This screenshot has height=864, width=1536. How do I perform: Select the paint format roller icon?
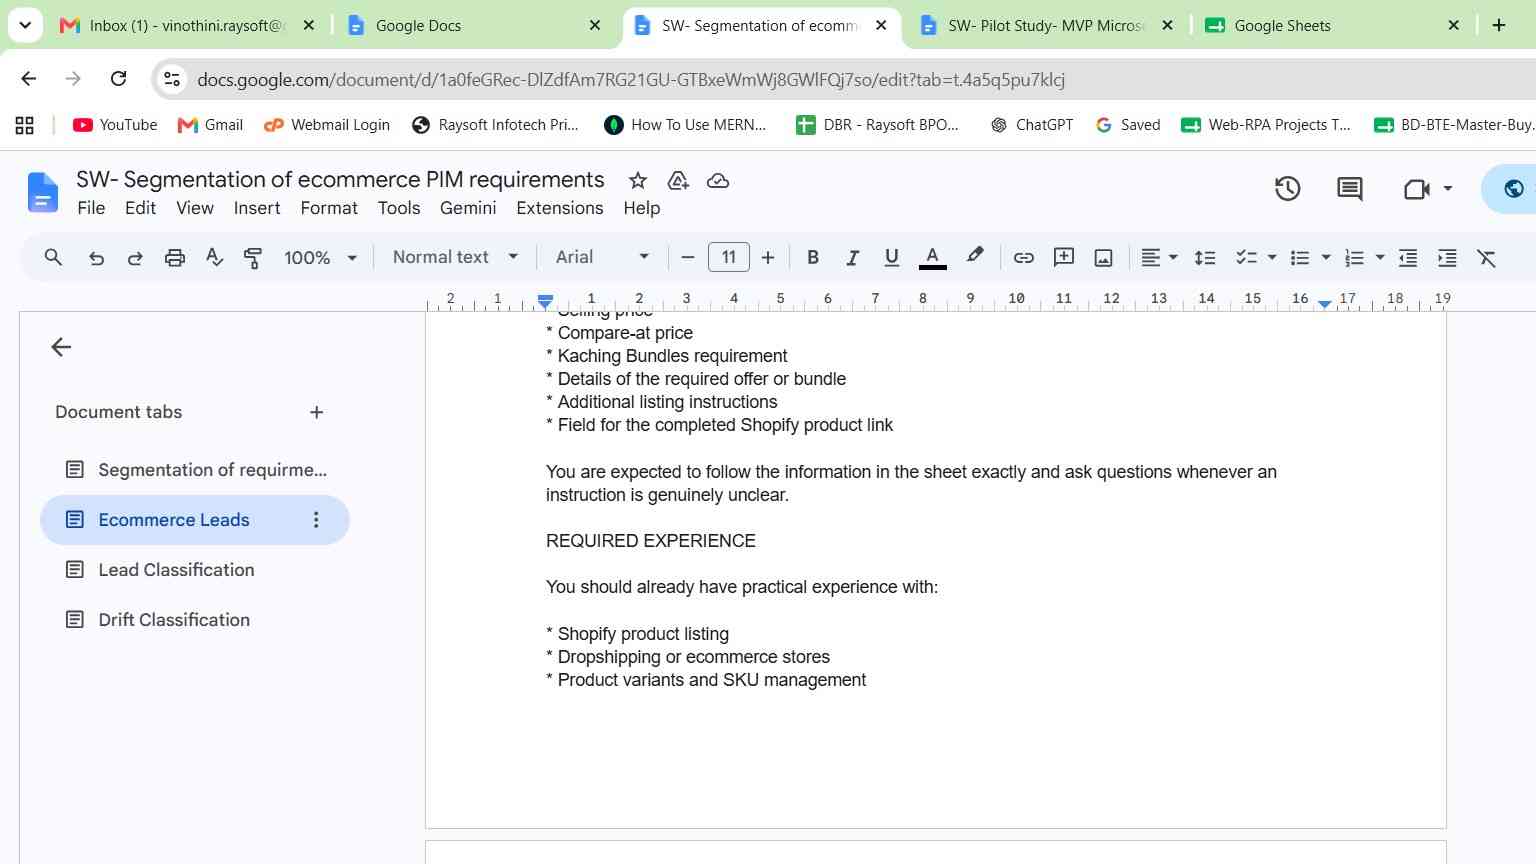coord(253,257)
